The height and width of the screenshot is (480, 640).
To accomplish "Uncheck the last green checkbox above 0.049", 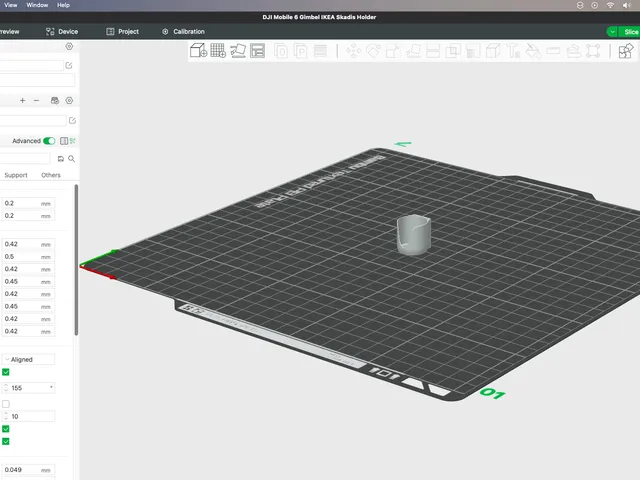I will click(x=6, y=441).
